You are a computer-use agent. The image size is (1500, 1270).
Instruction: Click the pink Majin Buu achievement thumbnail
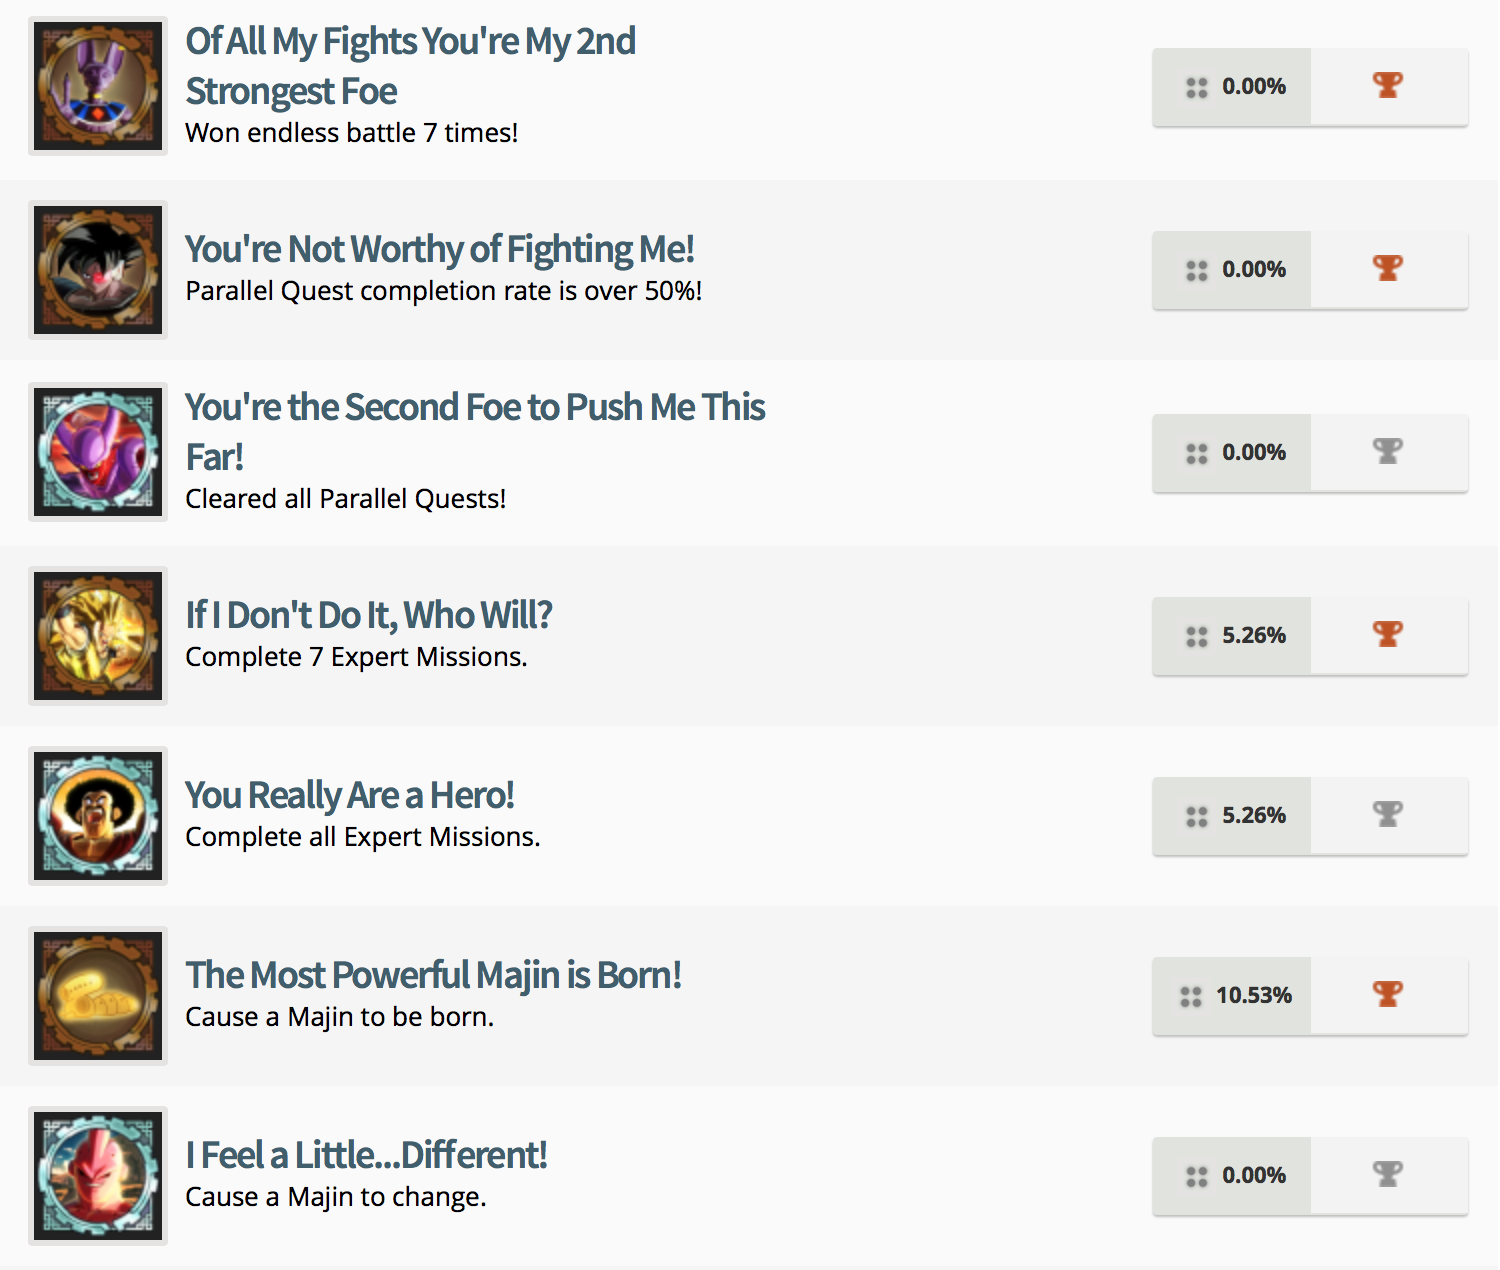click(98, 1176)
